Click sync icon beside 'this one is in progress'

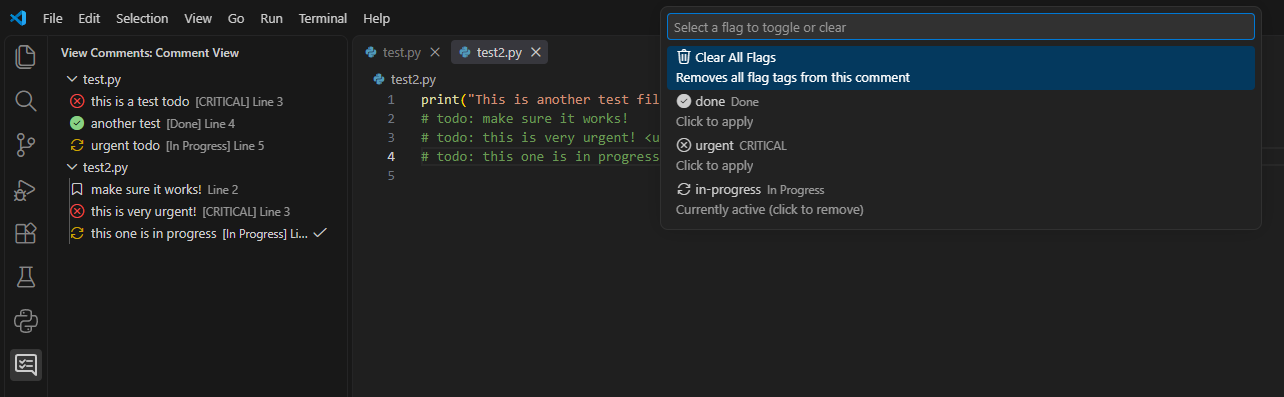click(77, 233)
